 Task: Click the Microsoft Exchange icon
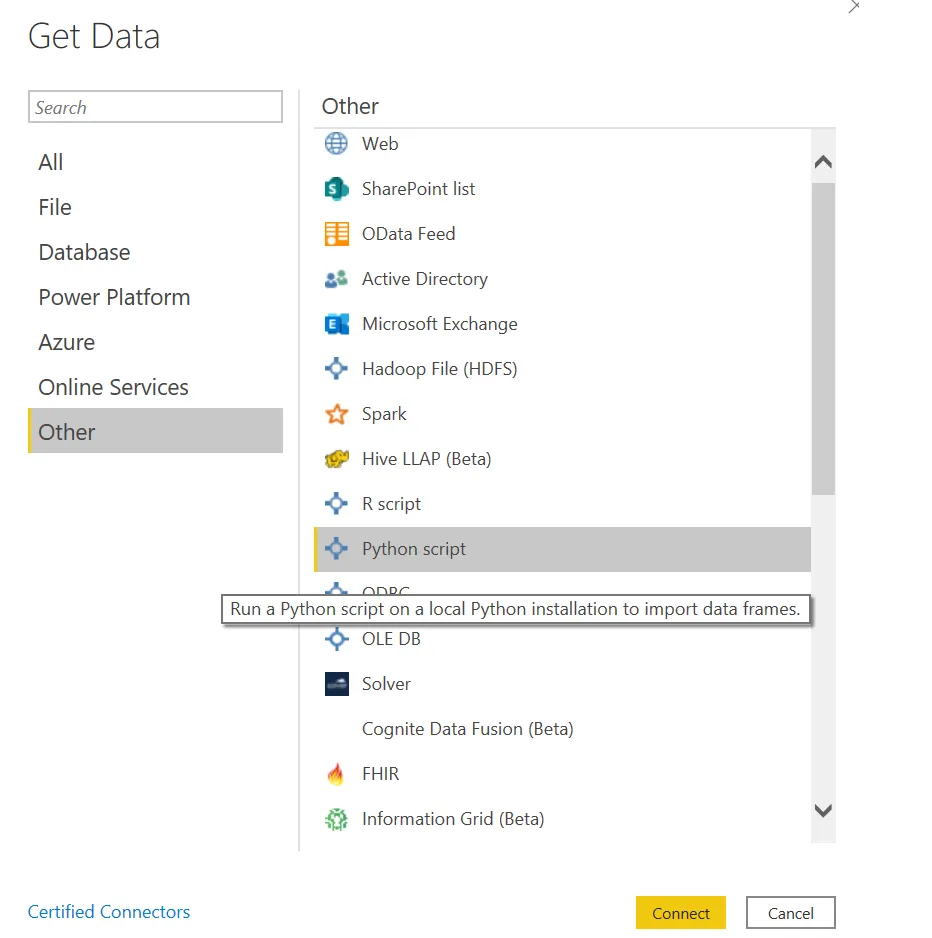[336, 324]
